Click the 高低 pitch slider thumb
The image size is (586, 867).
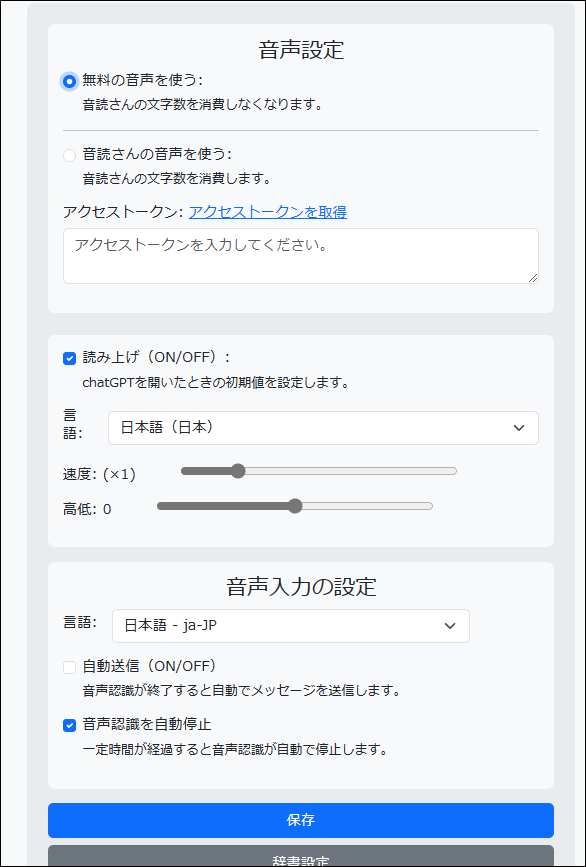295,506
